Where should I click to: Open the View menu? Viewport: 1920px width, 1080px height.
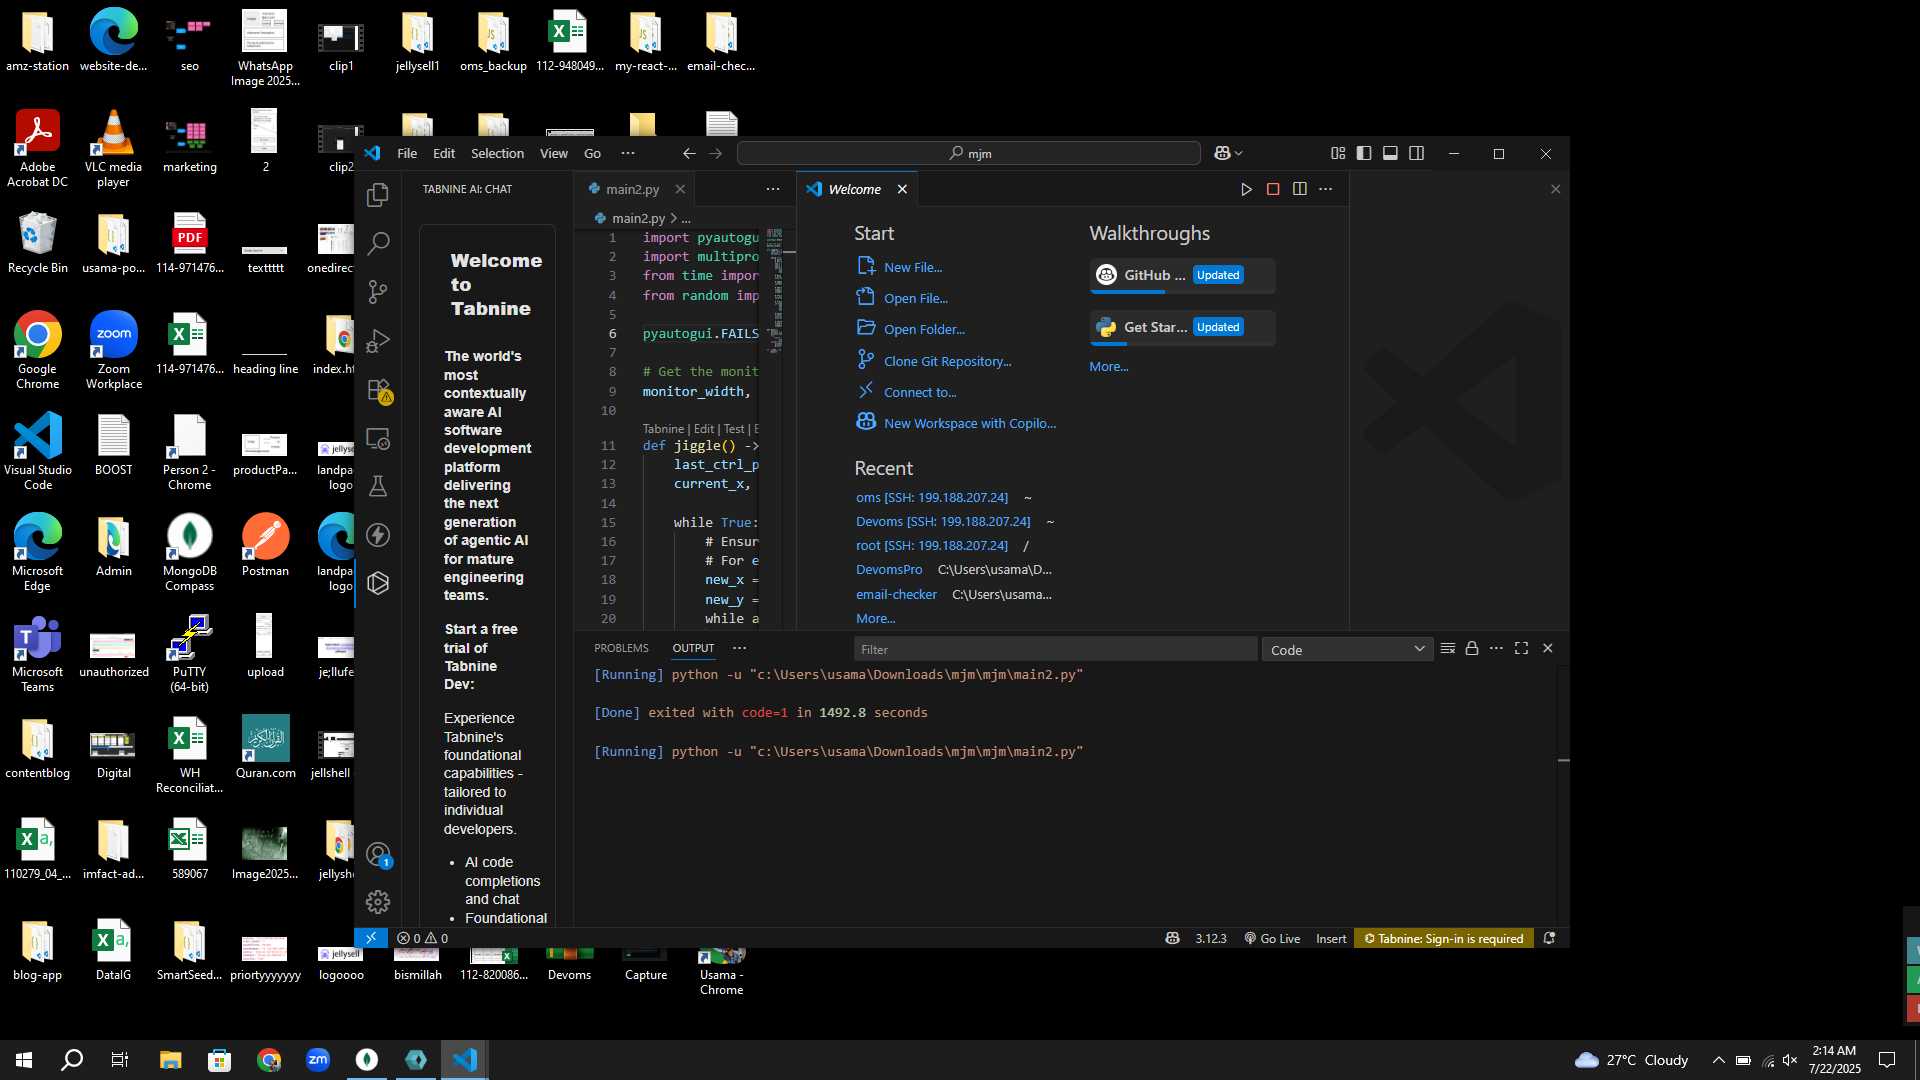tap(554, 153)
